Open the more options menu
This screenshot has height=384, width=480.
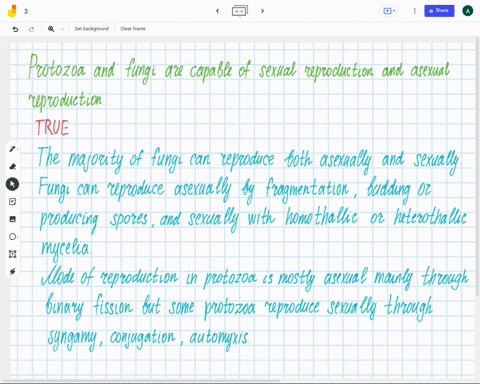click(x=415, y=11)
